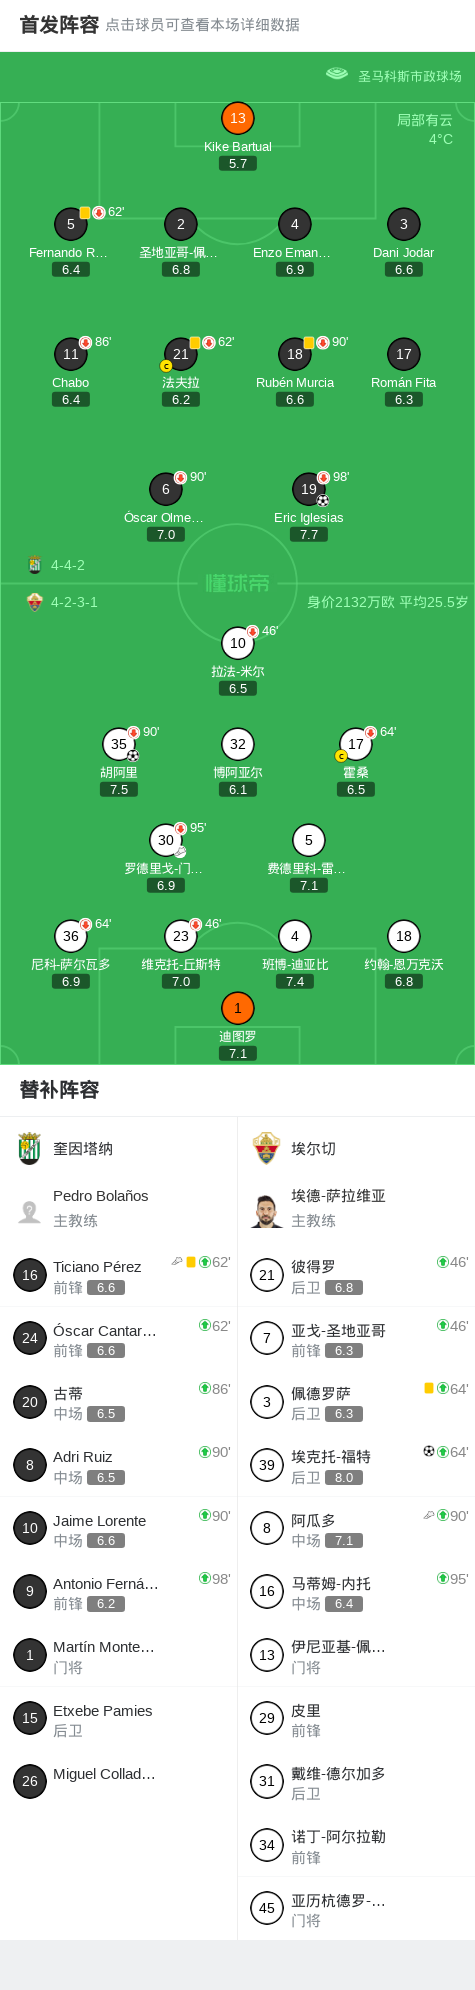This screenshot has height=1990, width=475.
Task: Open coach 埃德-萨拉维亚 profile photo
Action: (266, 1210)
